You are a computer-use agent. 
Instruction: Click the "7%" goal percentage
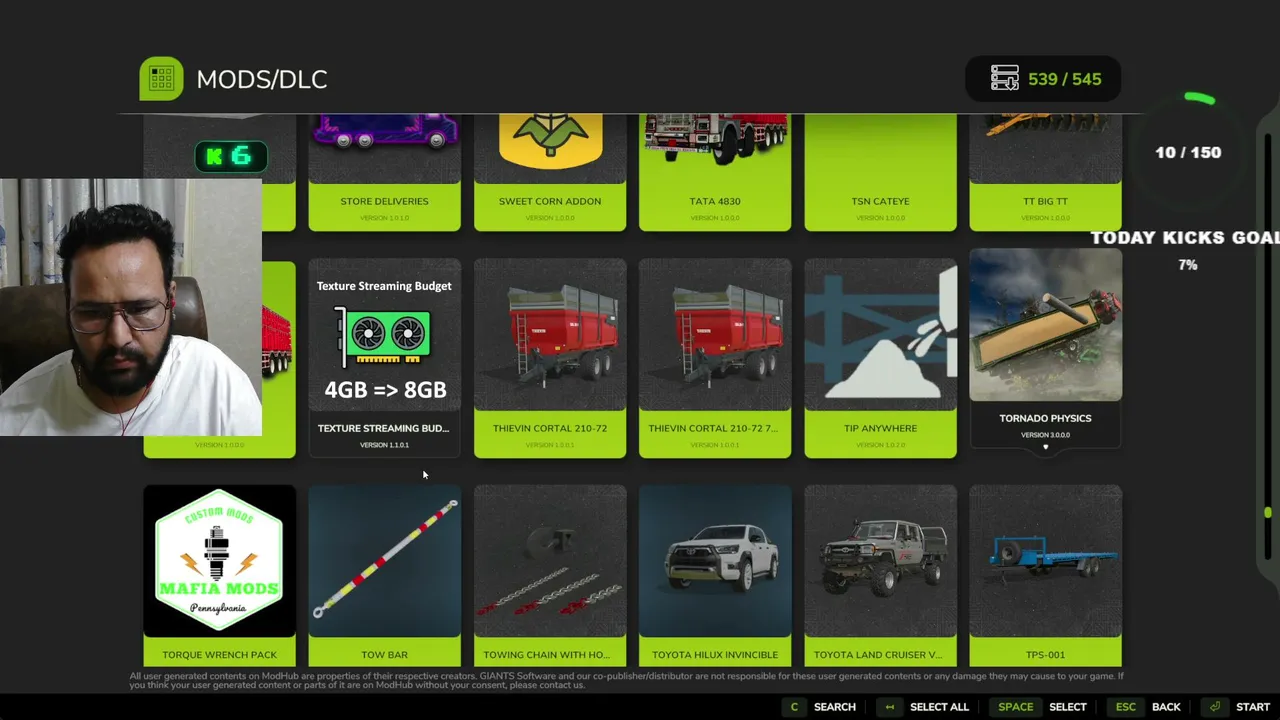pos(1188,265)
